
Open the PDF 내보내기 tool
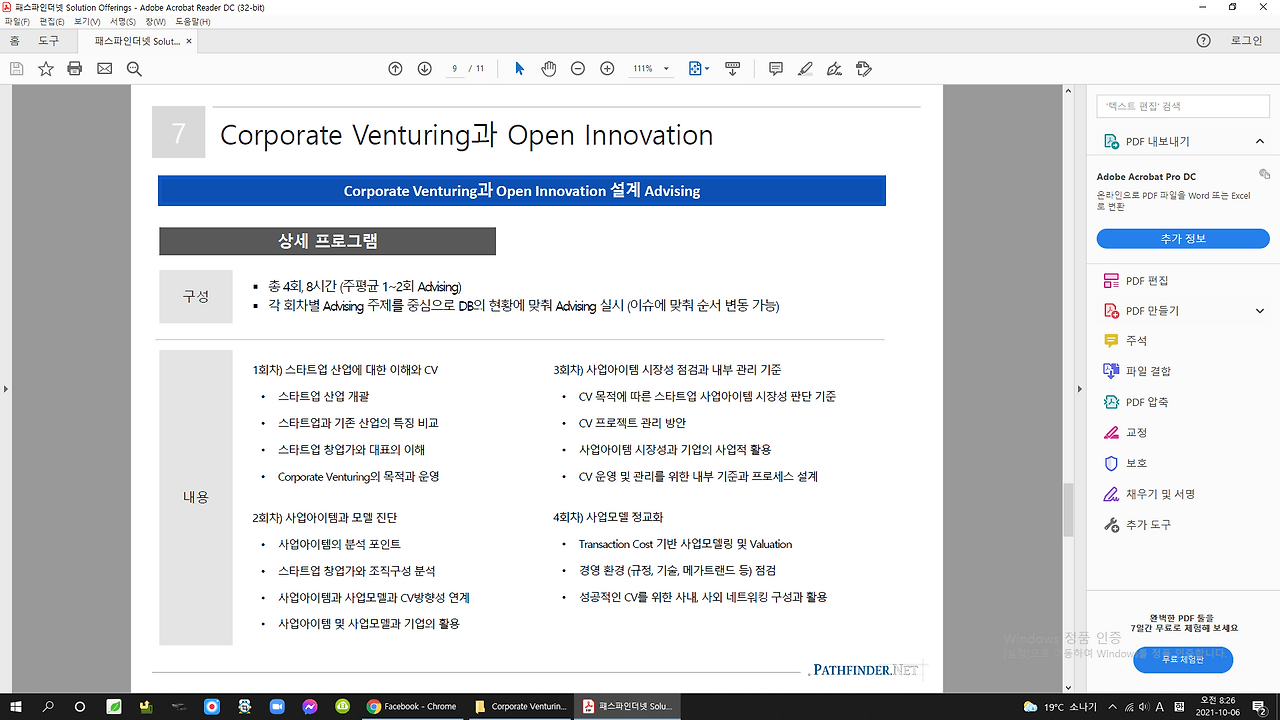[1157, 142]
